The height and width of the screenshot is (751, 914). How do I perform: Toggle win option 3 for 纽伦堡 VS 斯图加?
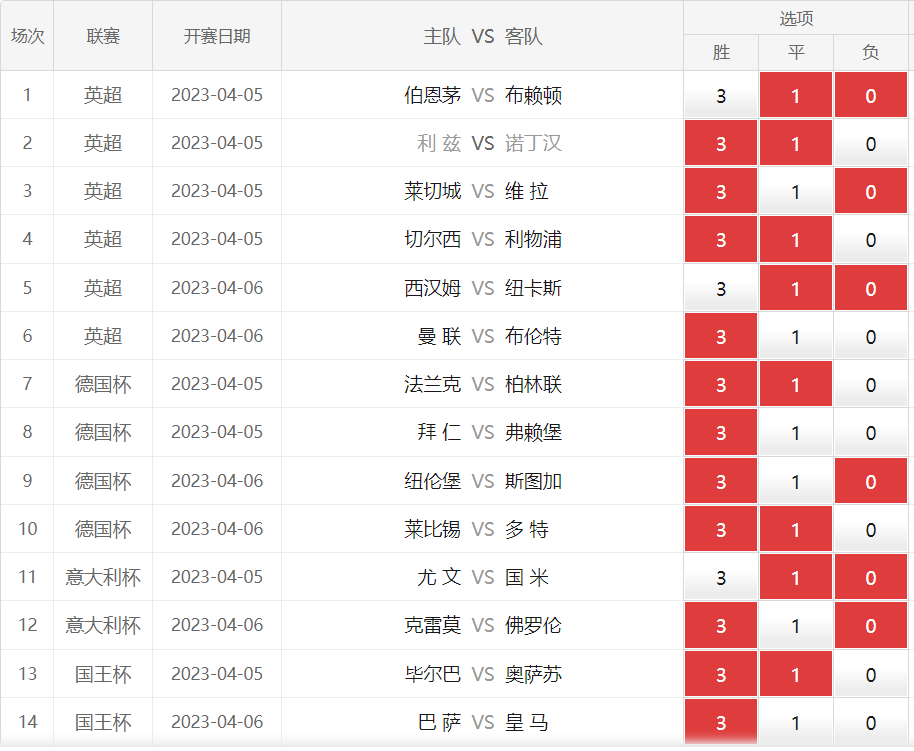click(721, 481)
